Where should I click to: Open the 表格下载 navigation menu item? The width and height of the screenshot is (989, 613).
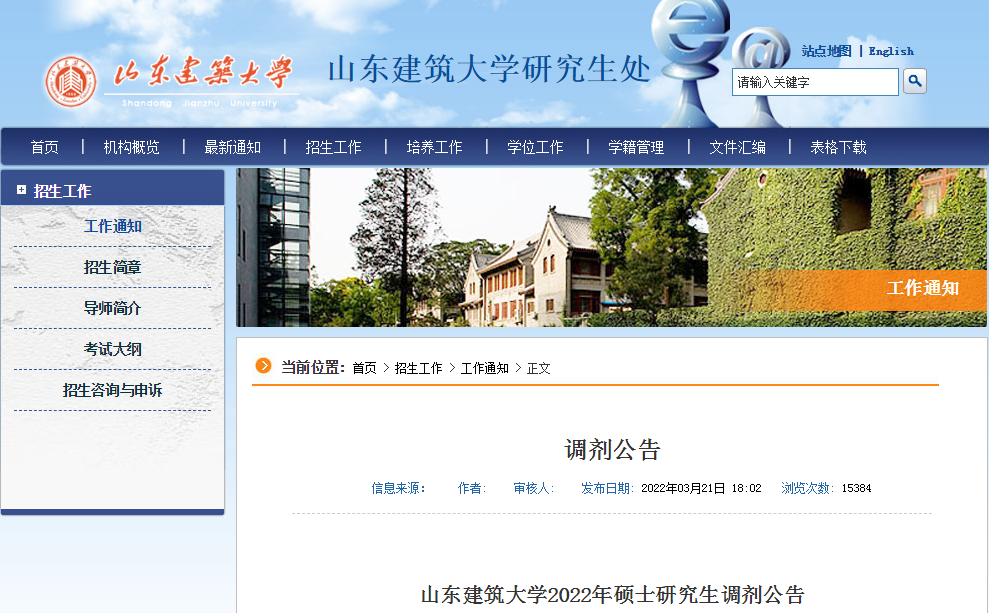838,147
